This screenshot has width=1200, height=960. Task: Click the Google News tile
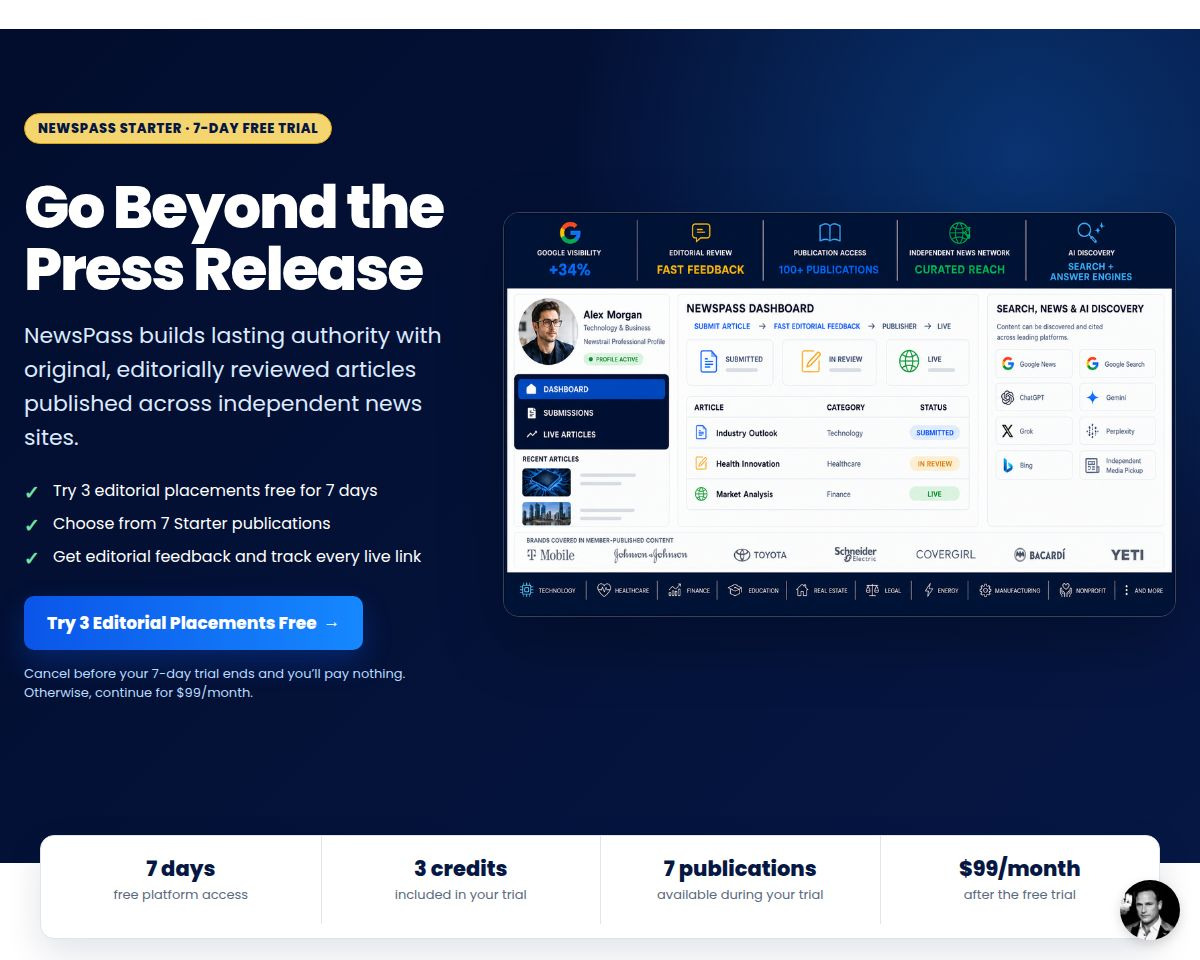[1034, 364]
